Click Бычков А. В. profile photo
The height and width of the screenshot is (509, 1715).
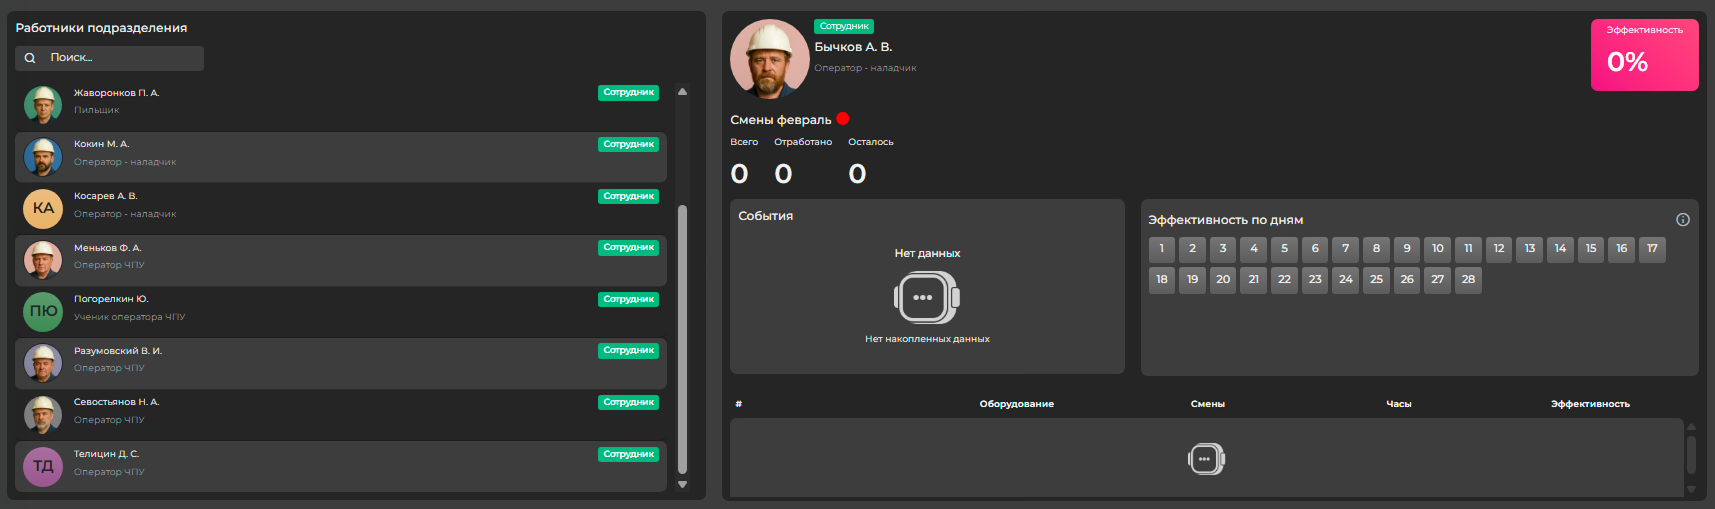(769, 58)
